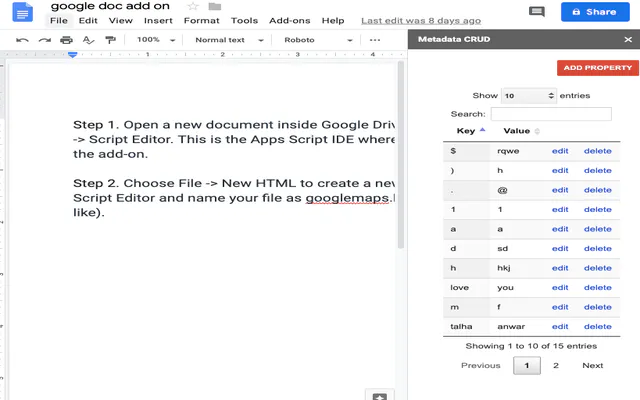Open the more toolbar options ellipsis
The width and height of the screenshot is (640, 400).
coord(375,40)
